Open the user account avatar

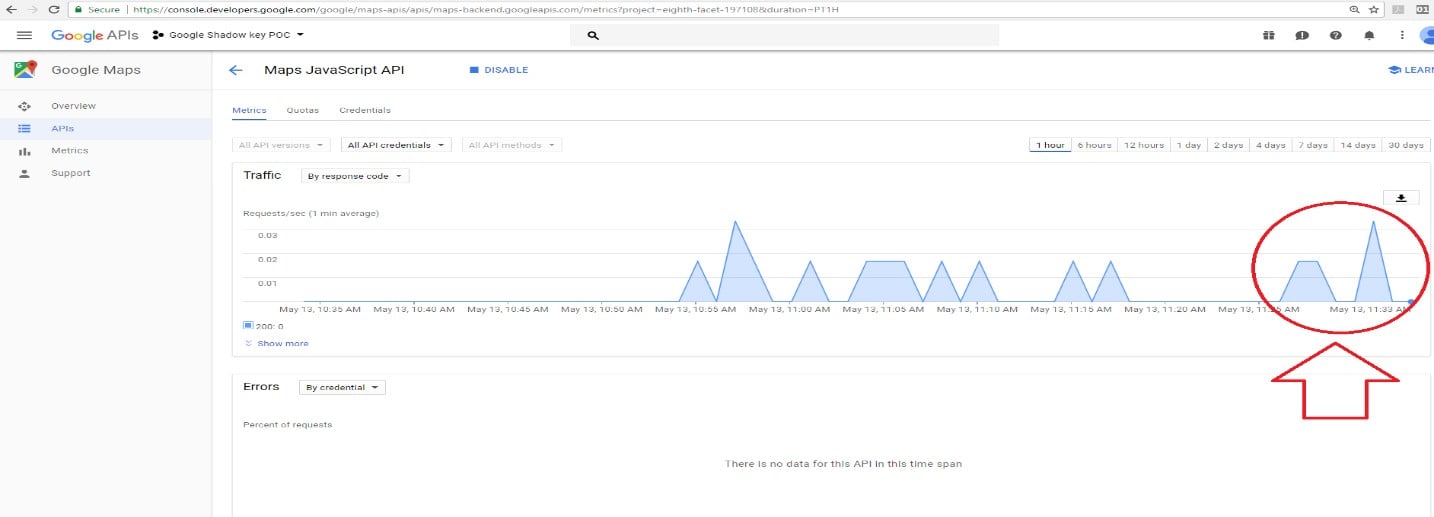tap(1428, 35)
